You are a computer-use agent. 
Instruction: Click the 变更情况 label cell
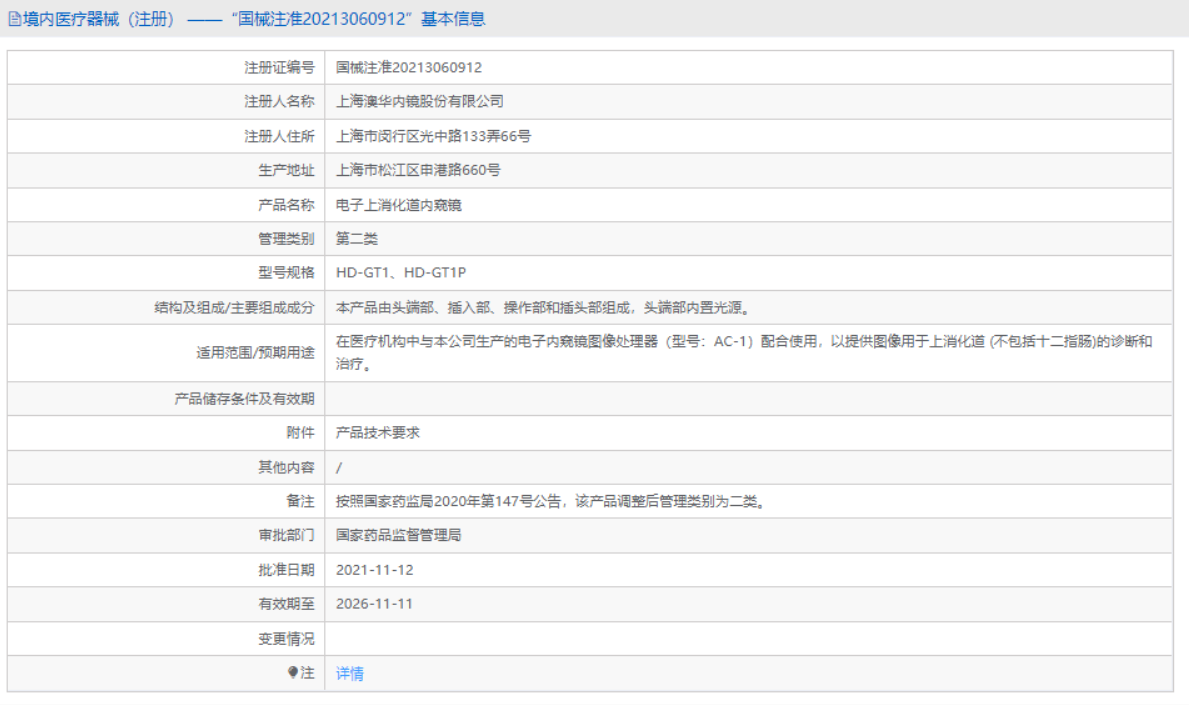[x=166, y=639]
